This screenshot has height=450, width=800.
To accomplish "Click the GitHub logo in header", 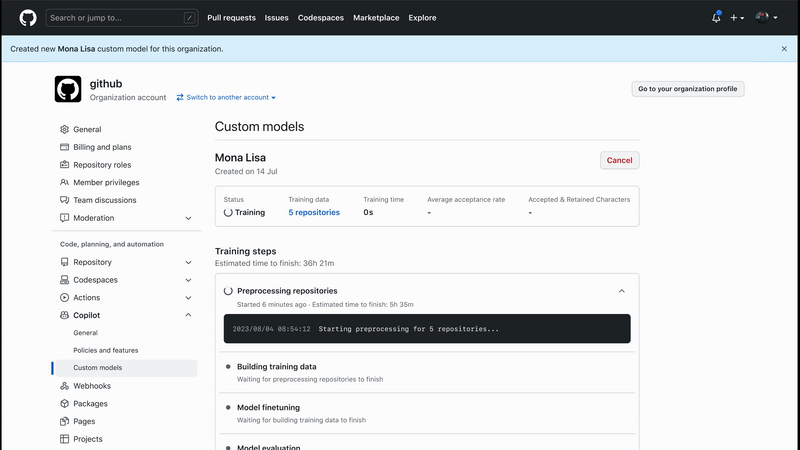I will (x=28, y=18).
